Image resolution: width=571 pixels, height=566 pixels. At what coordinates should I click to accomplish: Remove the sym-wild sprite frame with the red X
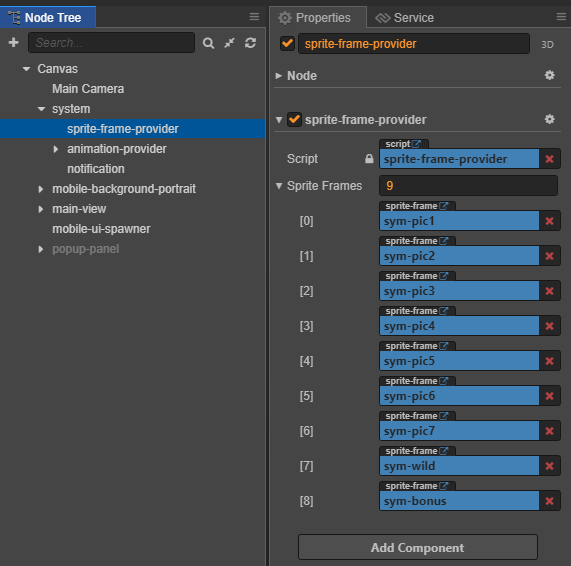pos(550,466)
